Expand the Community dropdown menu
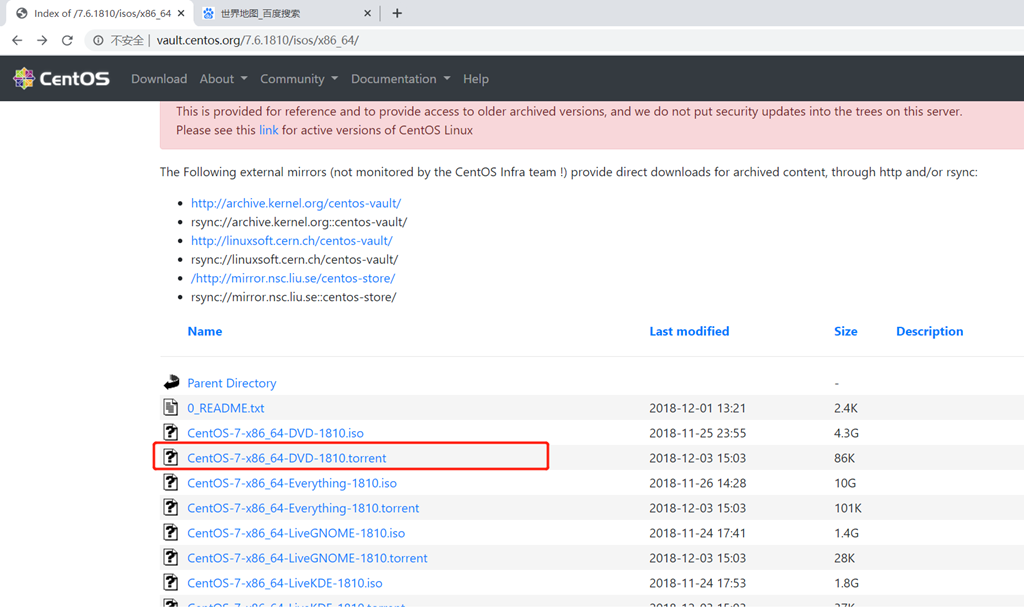The width and height of the screenshot is (1024, 608). (x=298, y=78)
